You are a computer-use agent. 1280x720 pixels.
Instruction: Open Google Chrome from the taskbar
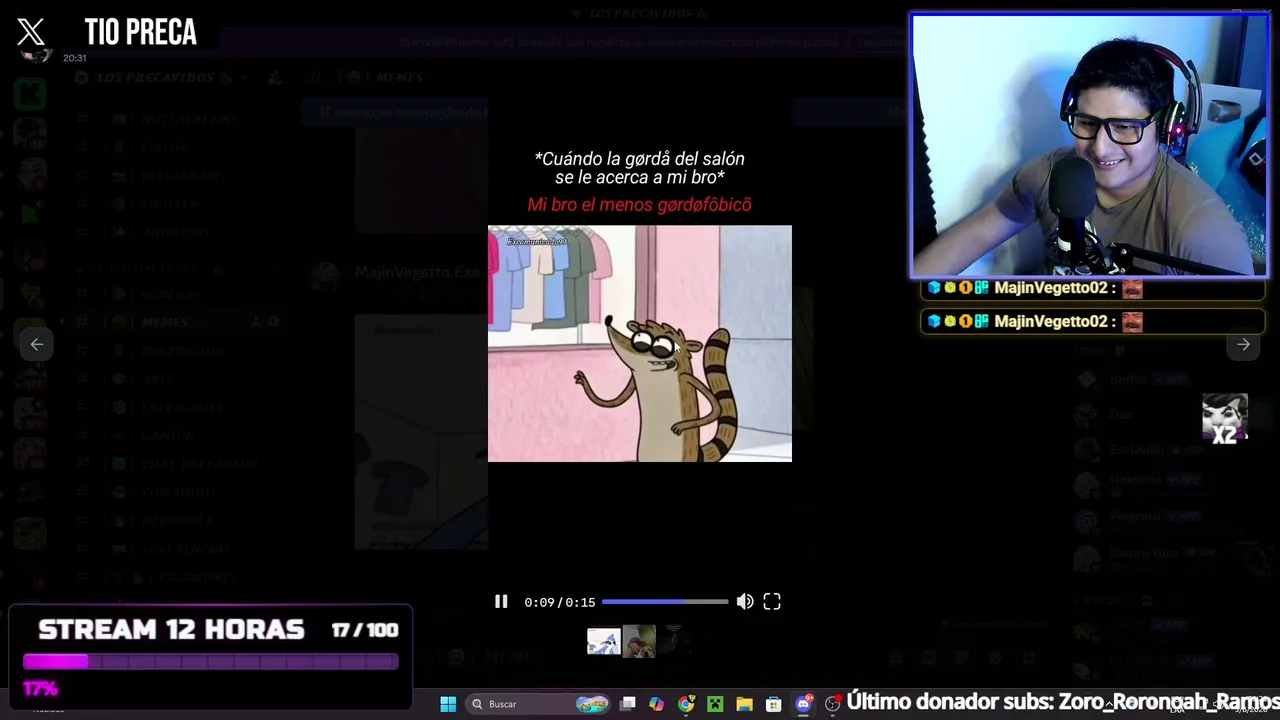click(x=685, y=704)
